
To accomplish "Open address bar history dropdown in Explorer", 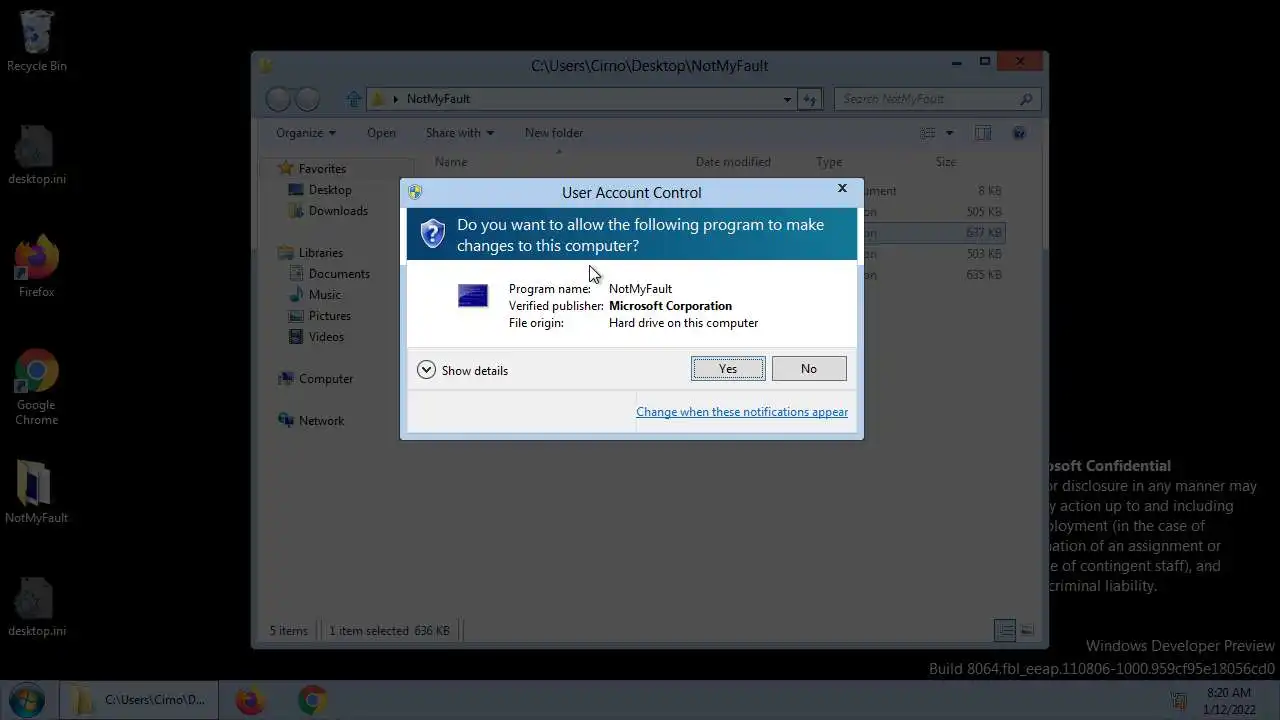I will tap(787, 99).
